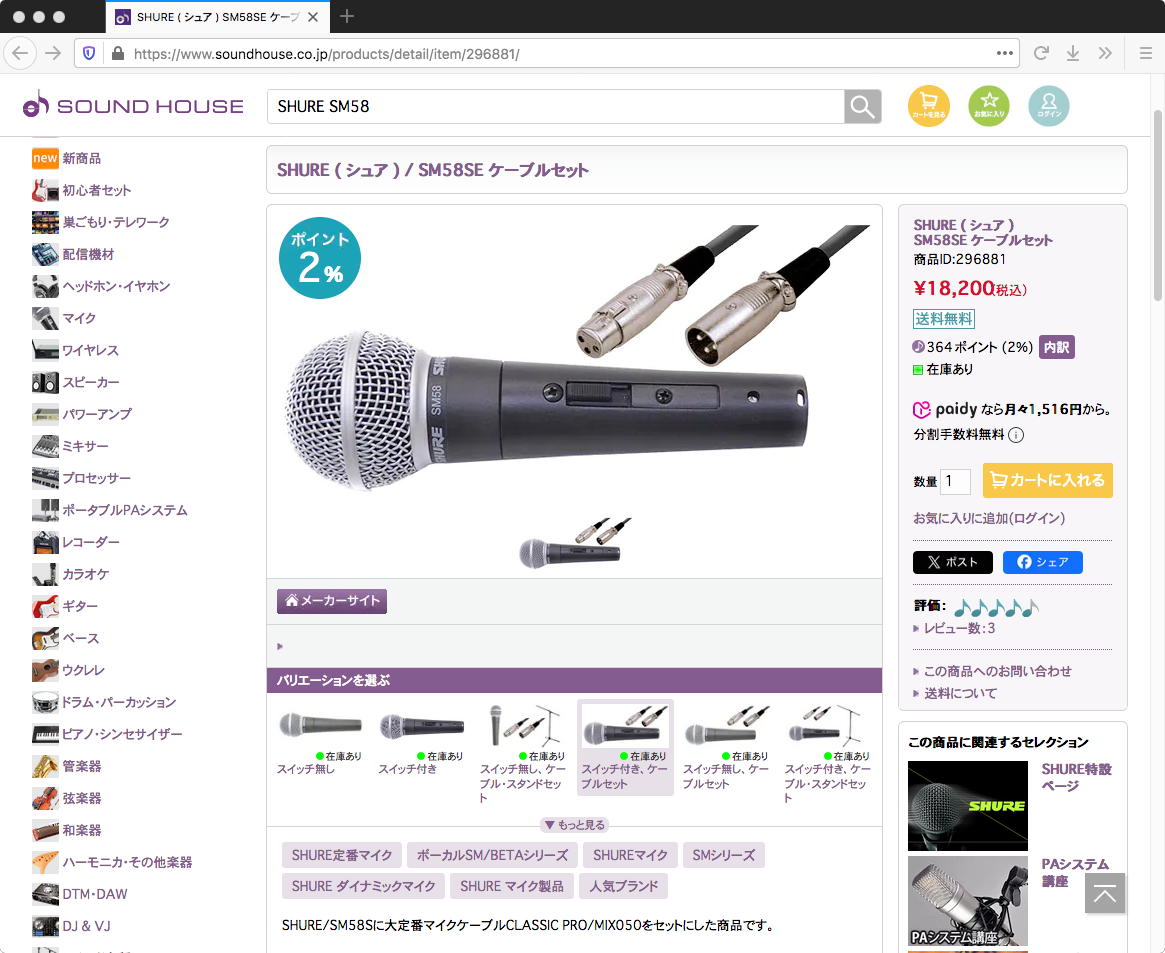Open ドラム・パーカッション category
Viewport: 1165px width, 953px height.
(104, 701)
